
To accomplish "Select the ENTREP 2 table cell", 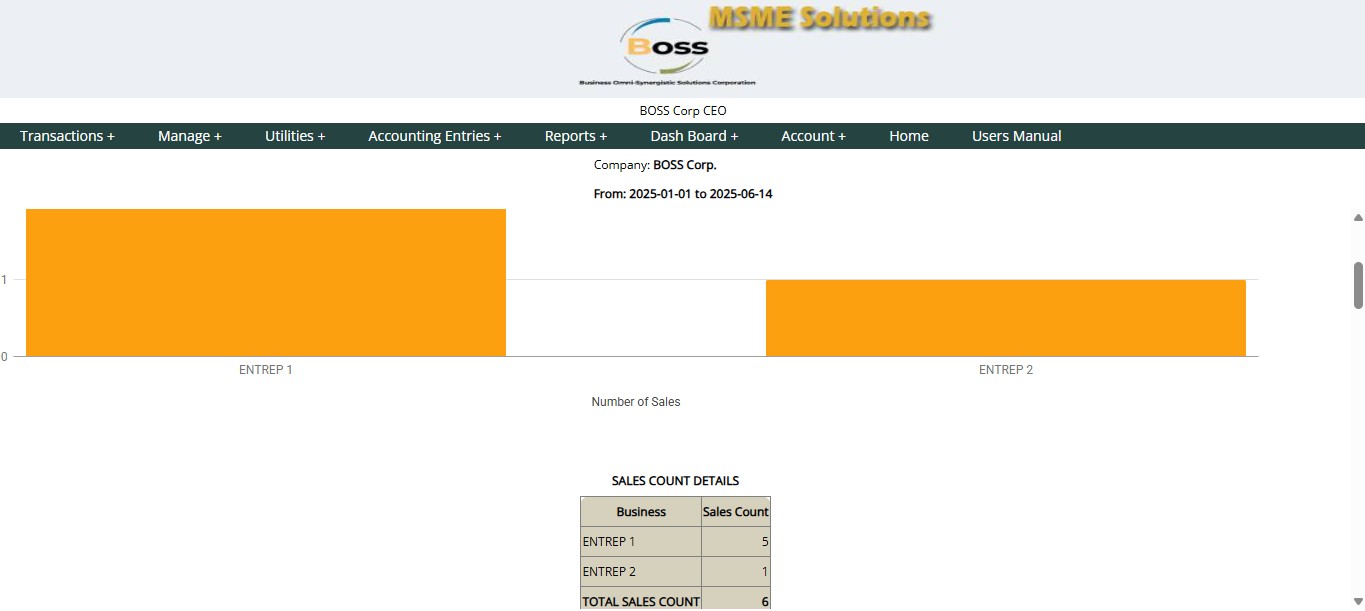I will click(x=641, y=572).
